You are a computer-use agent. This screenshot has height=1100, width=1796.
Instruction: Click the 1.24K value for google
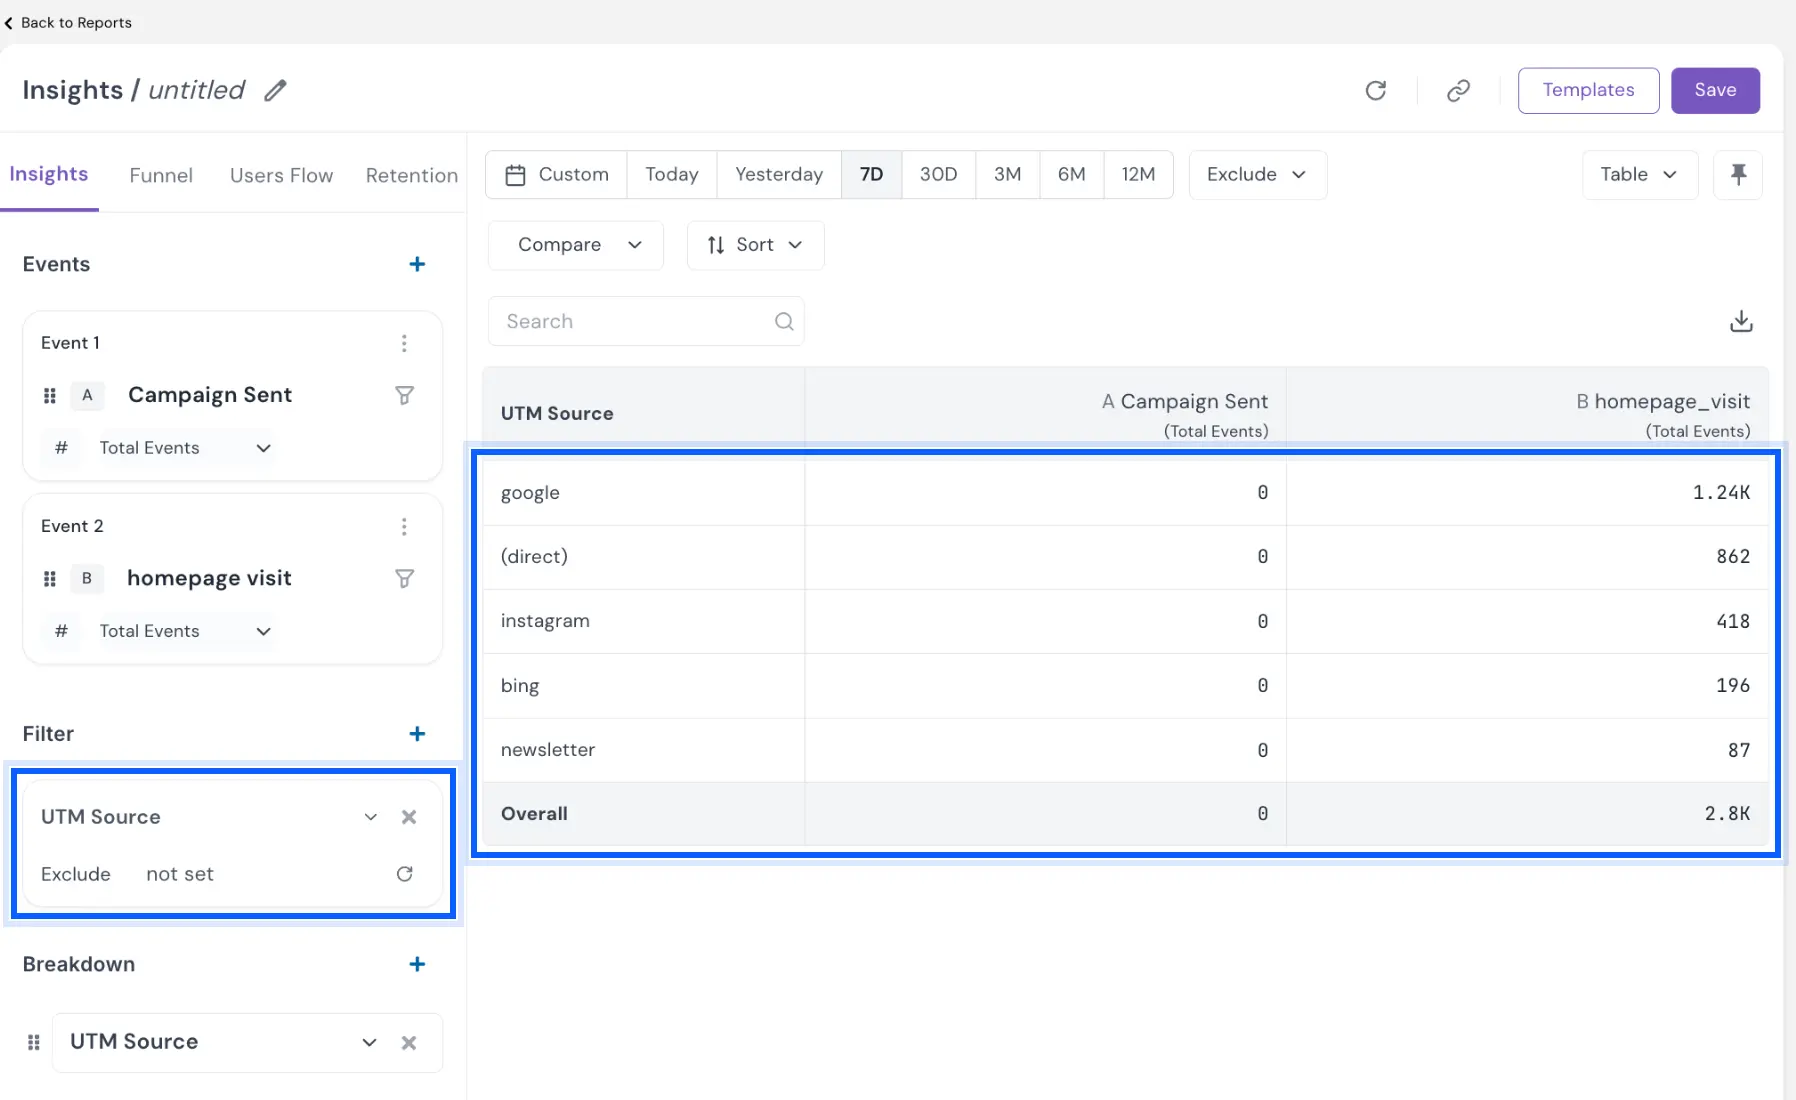(1721, 493)
